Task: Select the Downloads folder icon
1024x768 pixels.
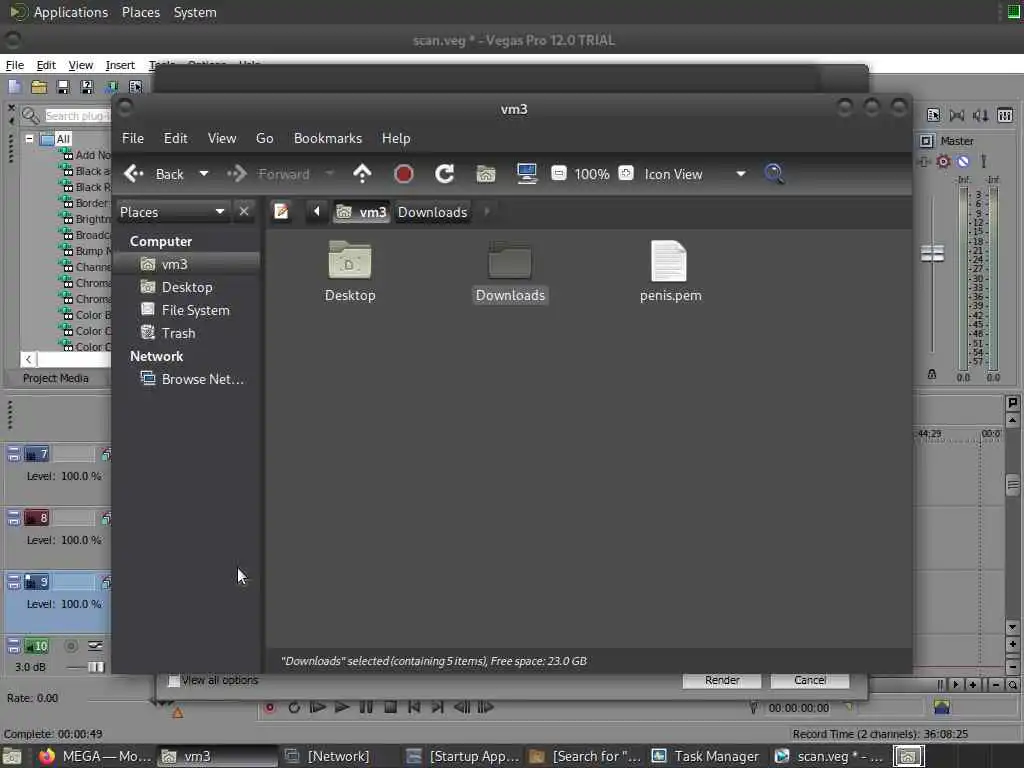Action: point(510,271)
